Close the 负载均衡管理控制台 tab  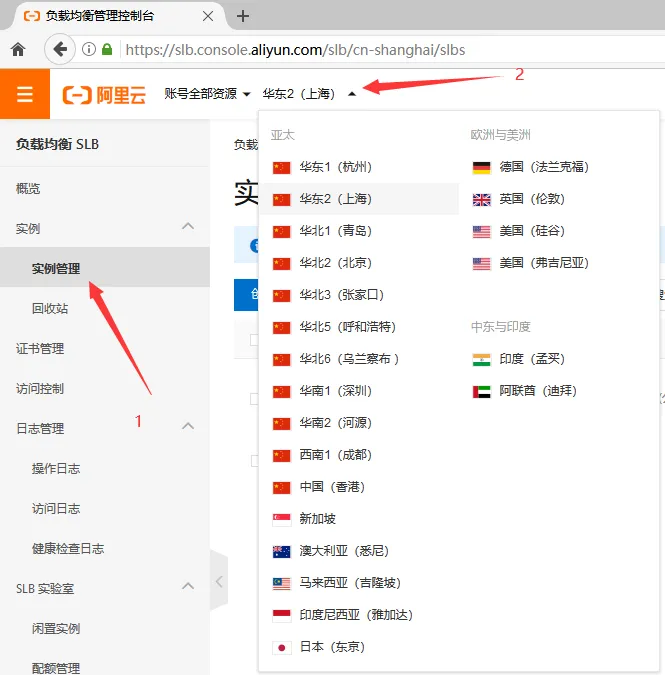click(x=208, y=16)
